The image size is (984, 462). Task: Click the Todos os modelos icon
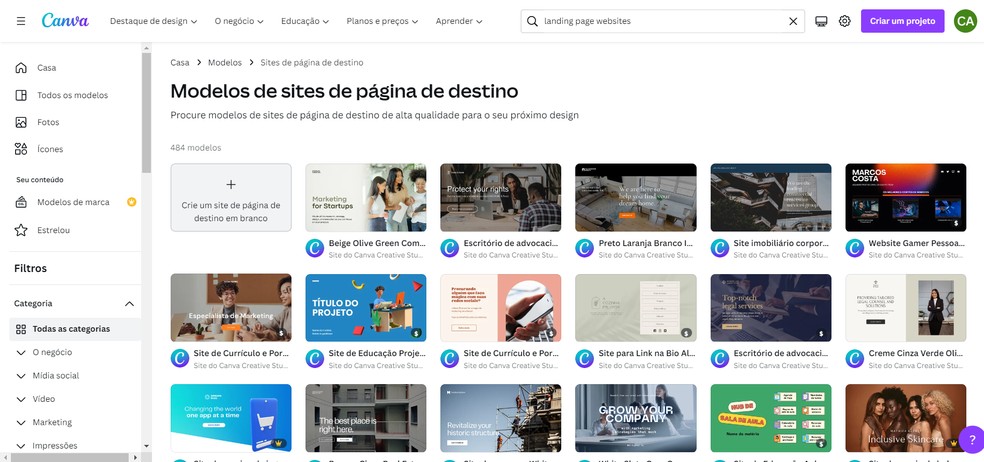(x=21, y=95)
